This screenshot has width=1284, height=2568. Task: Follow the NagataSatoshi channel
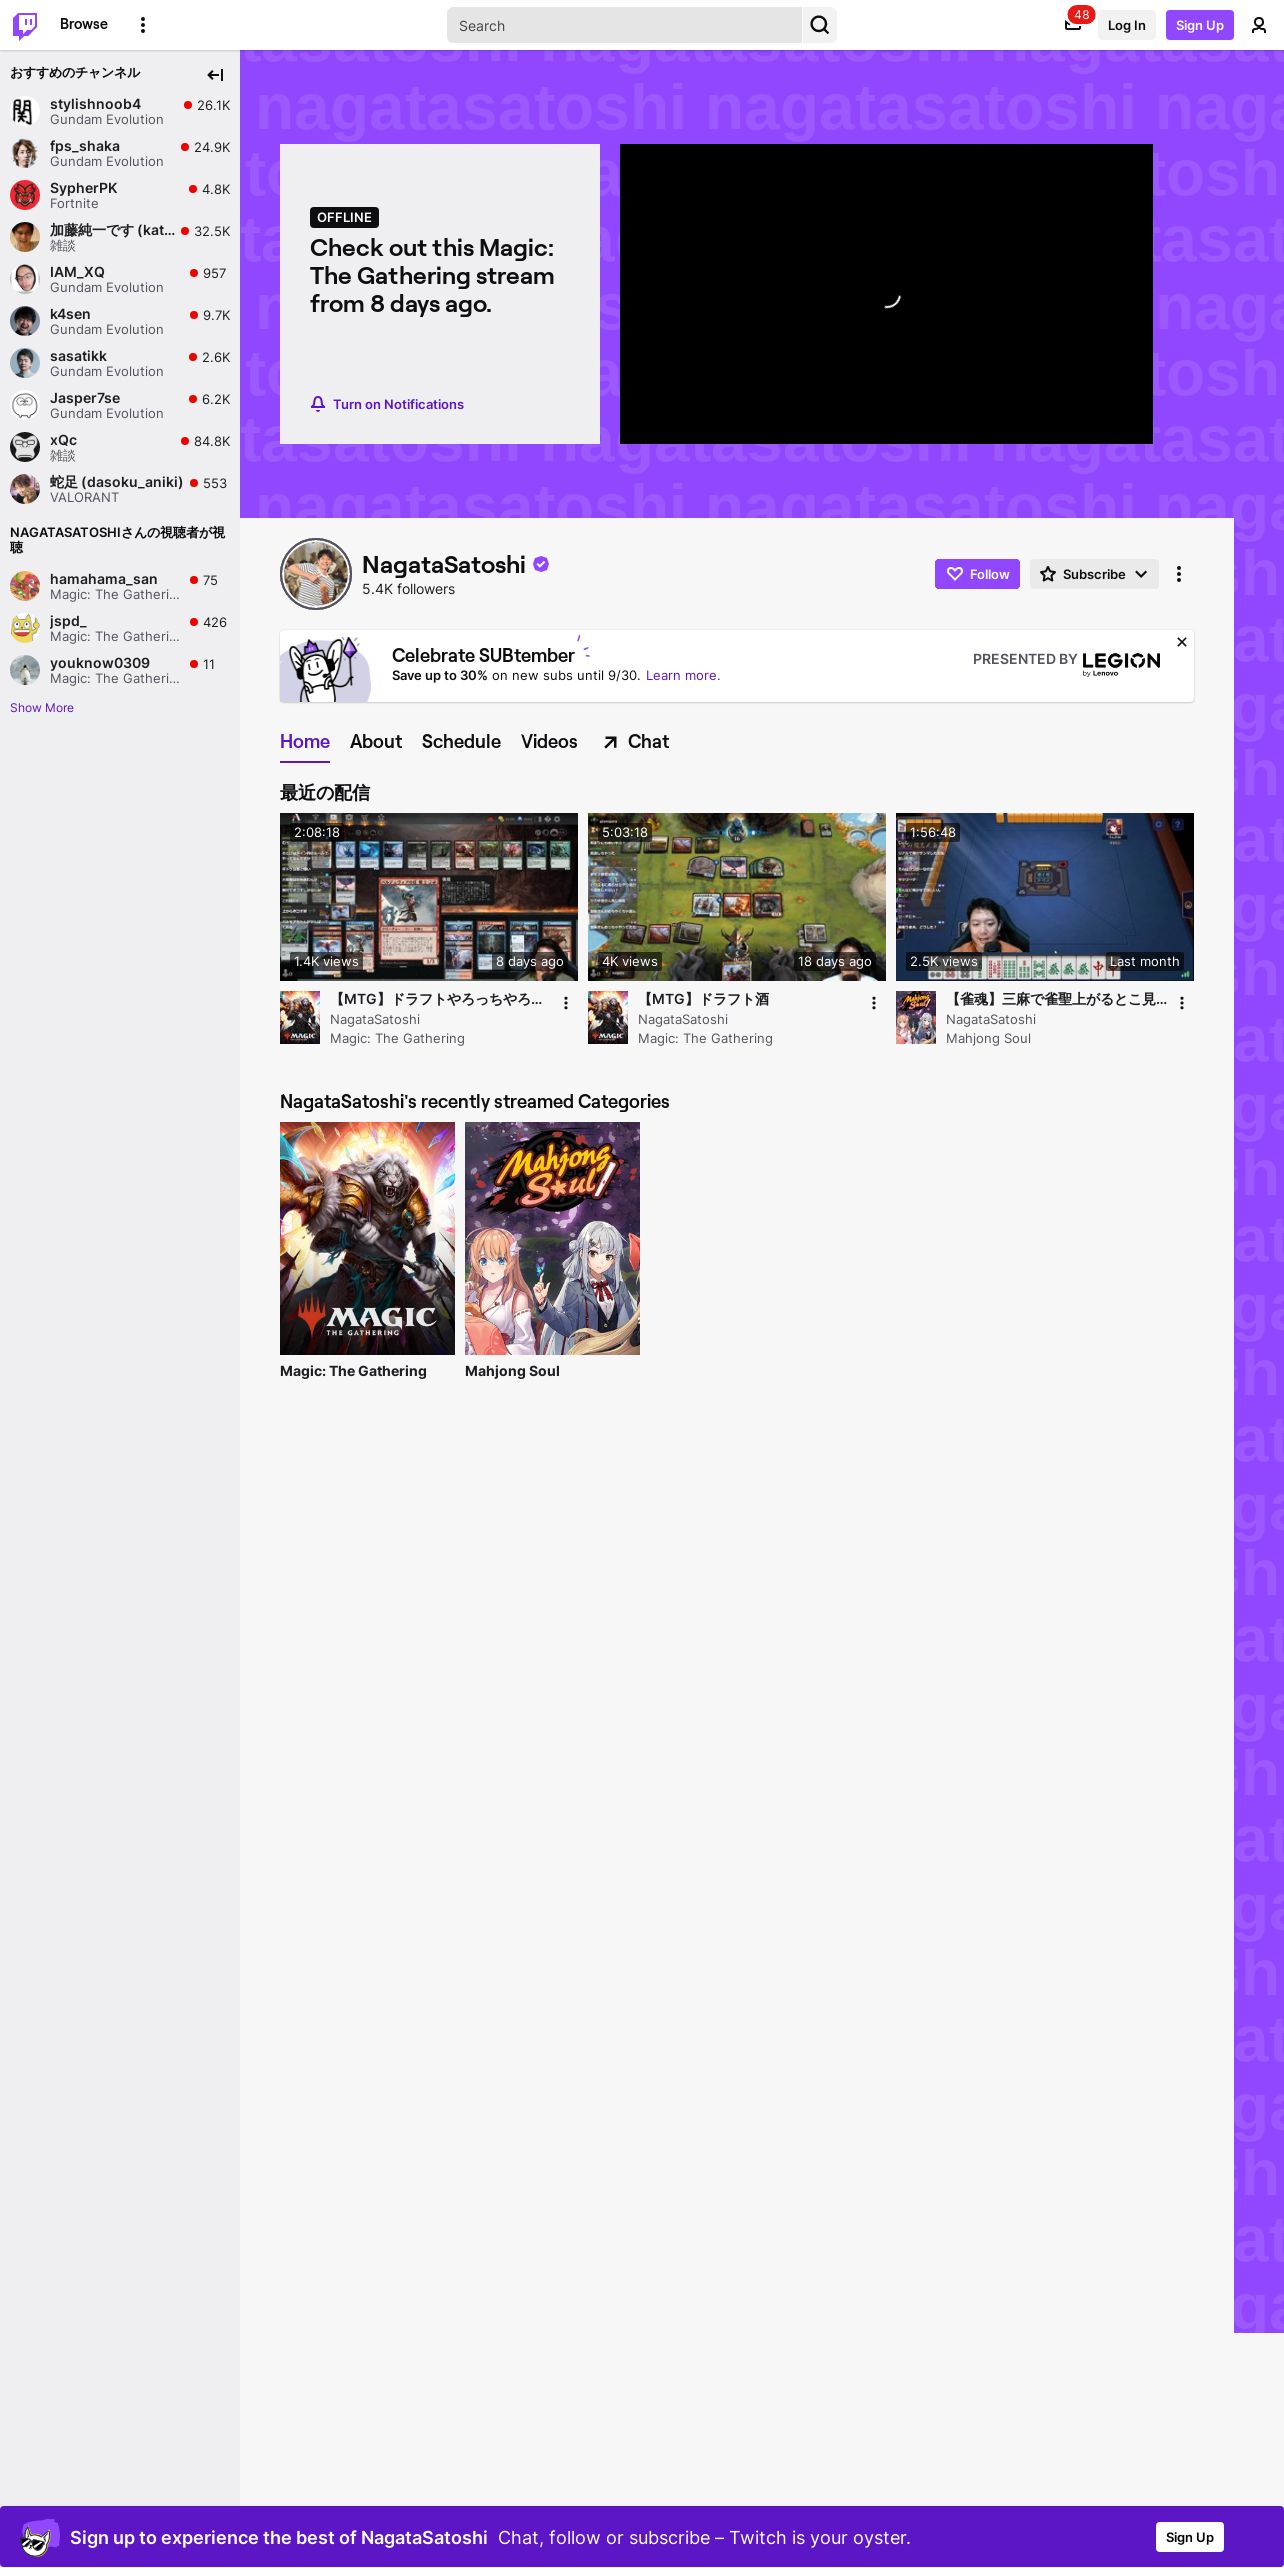click(977, 574)
